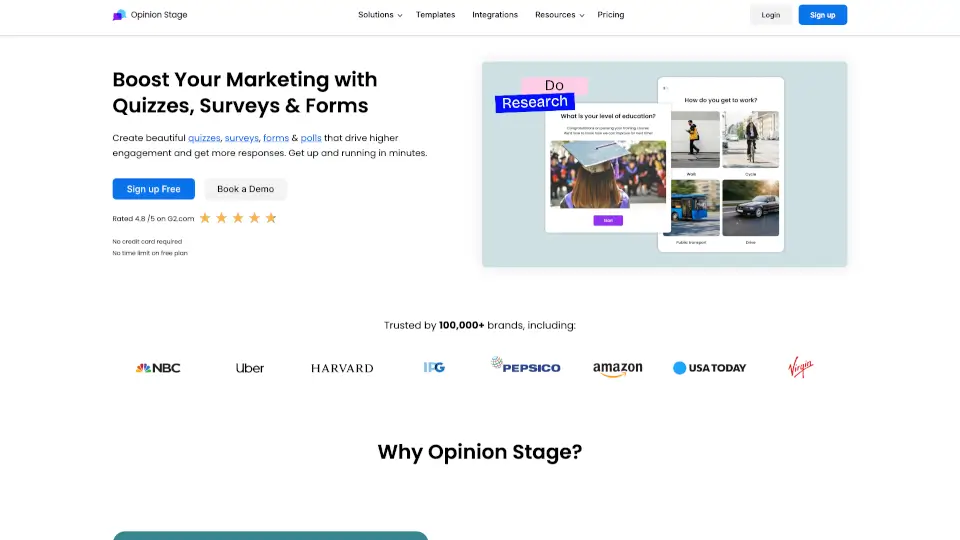Click the Harvard logo
Viewport: 960px width, 540px height.
click(342, 368)
